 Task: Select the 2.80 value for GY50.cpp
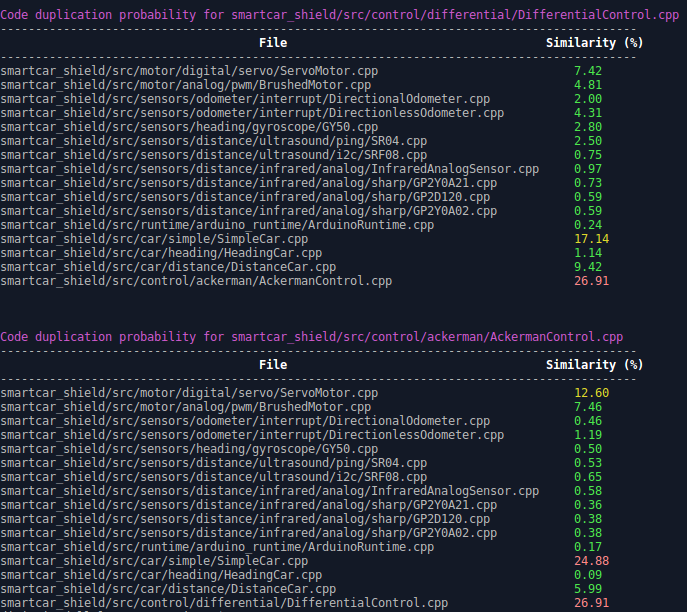coord(588,127)
